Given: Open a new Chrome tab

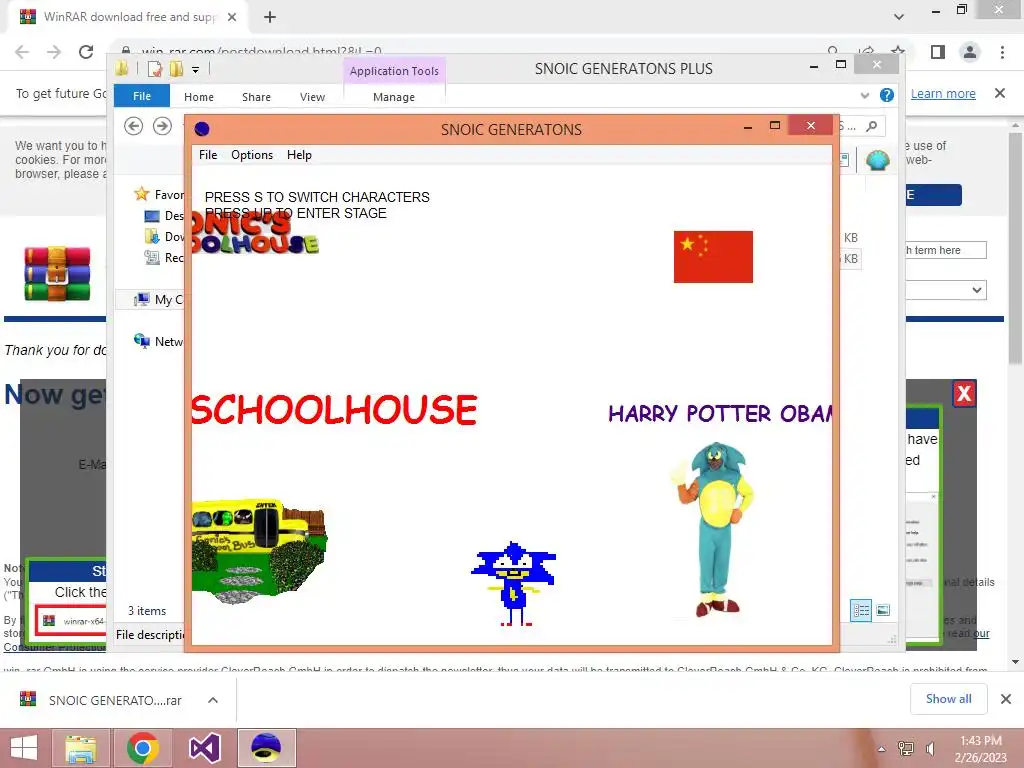Looking at the screenshot, I should 270,17.
